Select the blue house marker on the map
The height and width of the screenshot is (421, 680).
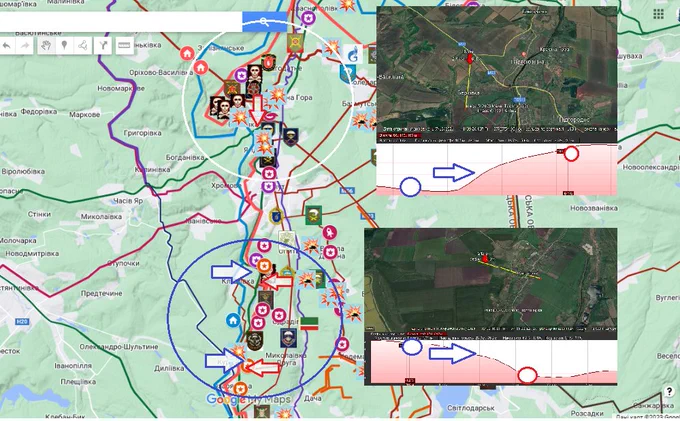233,321
